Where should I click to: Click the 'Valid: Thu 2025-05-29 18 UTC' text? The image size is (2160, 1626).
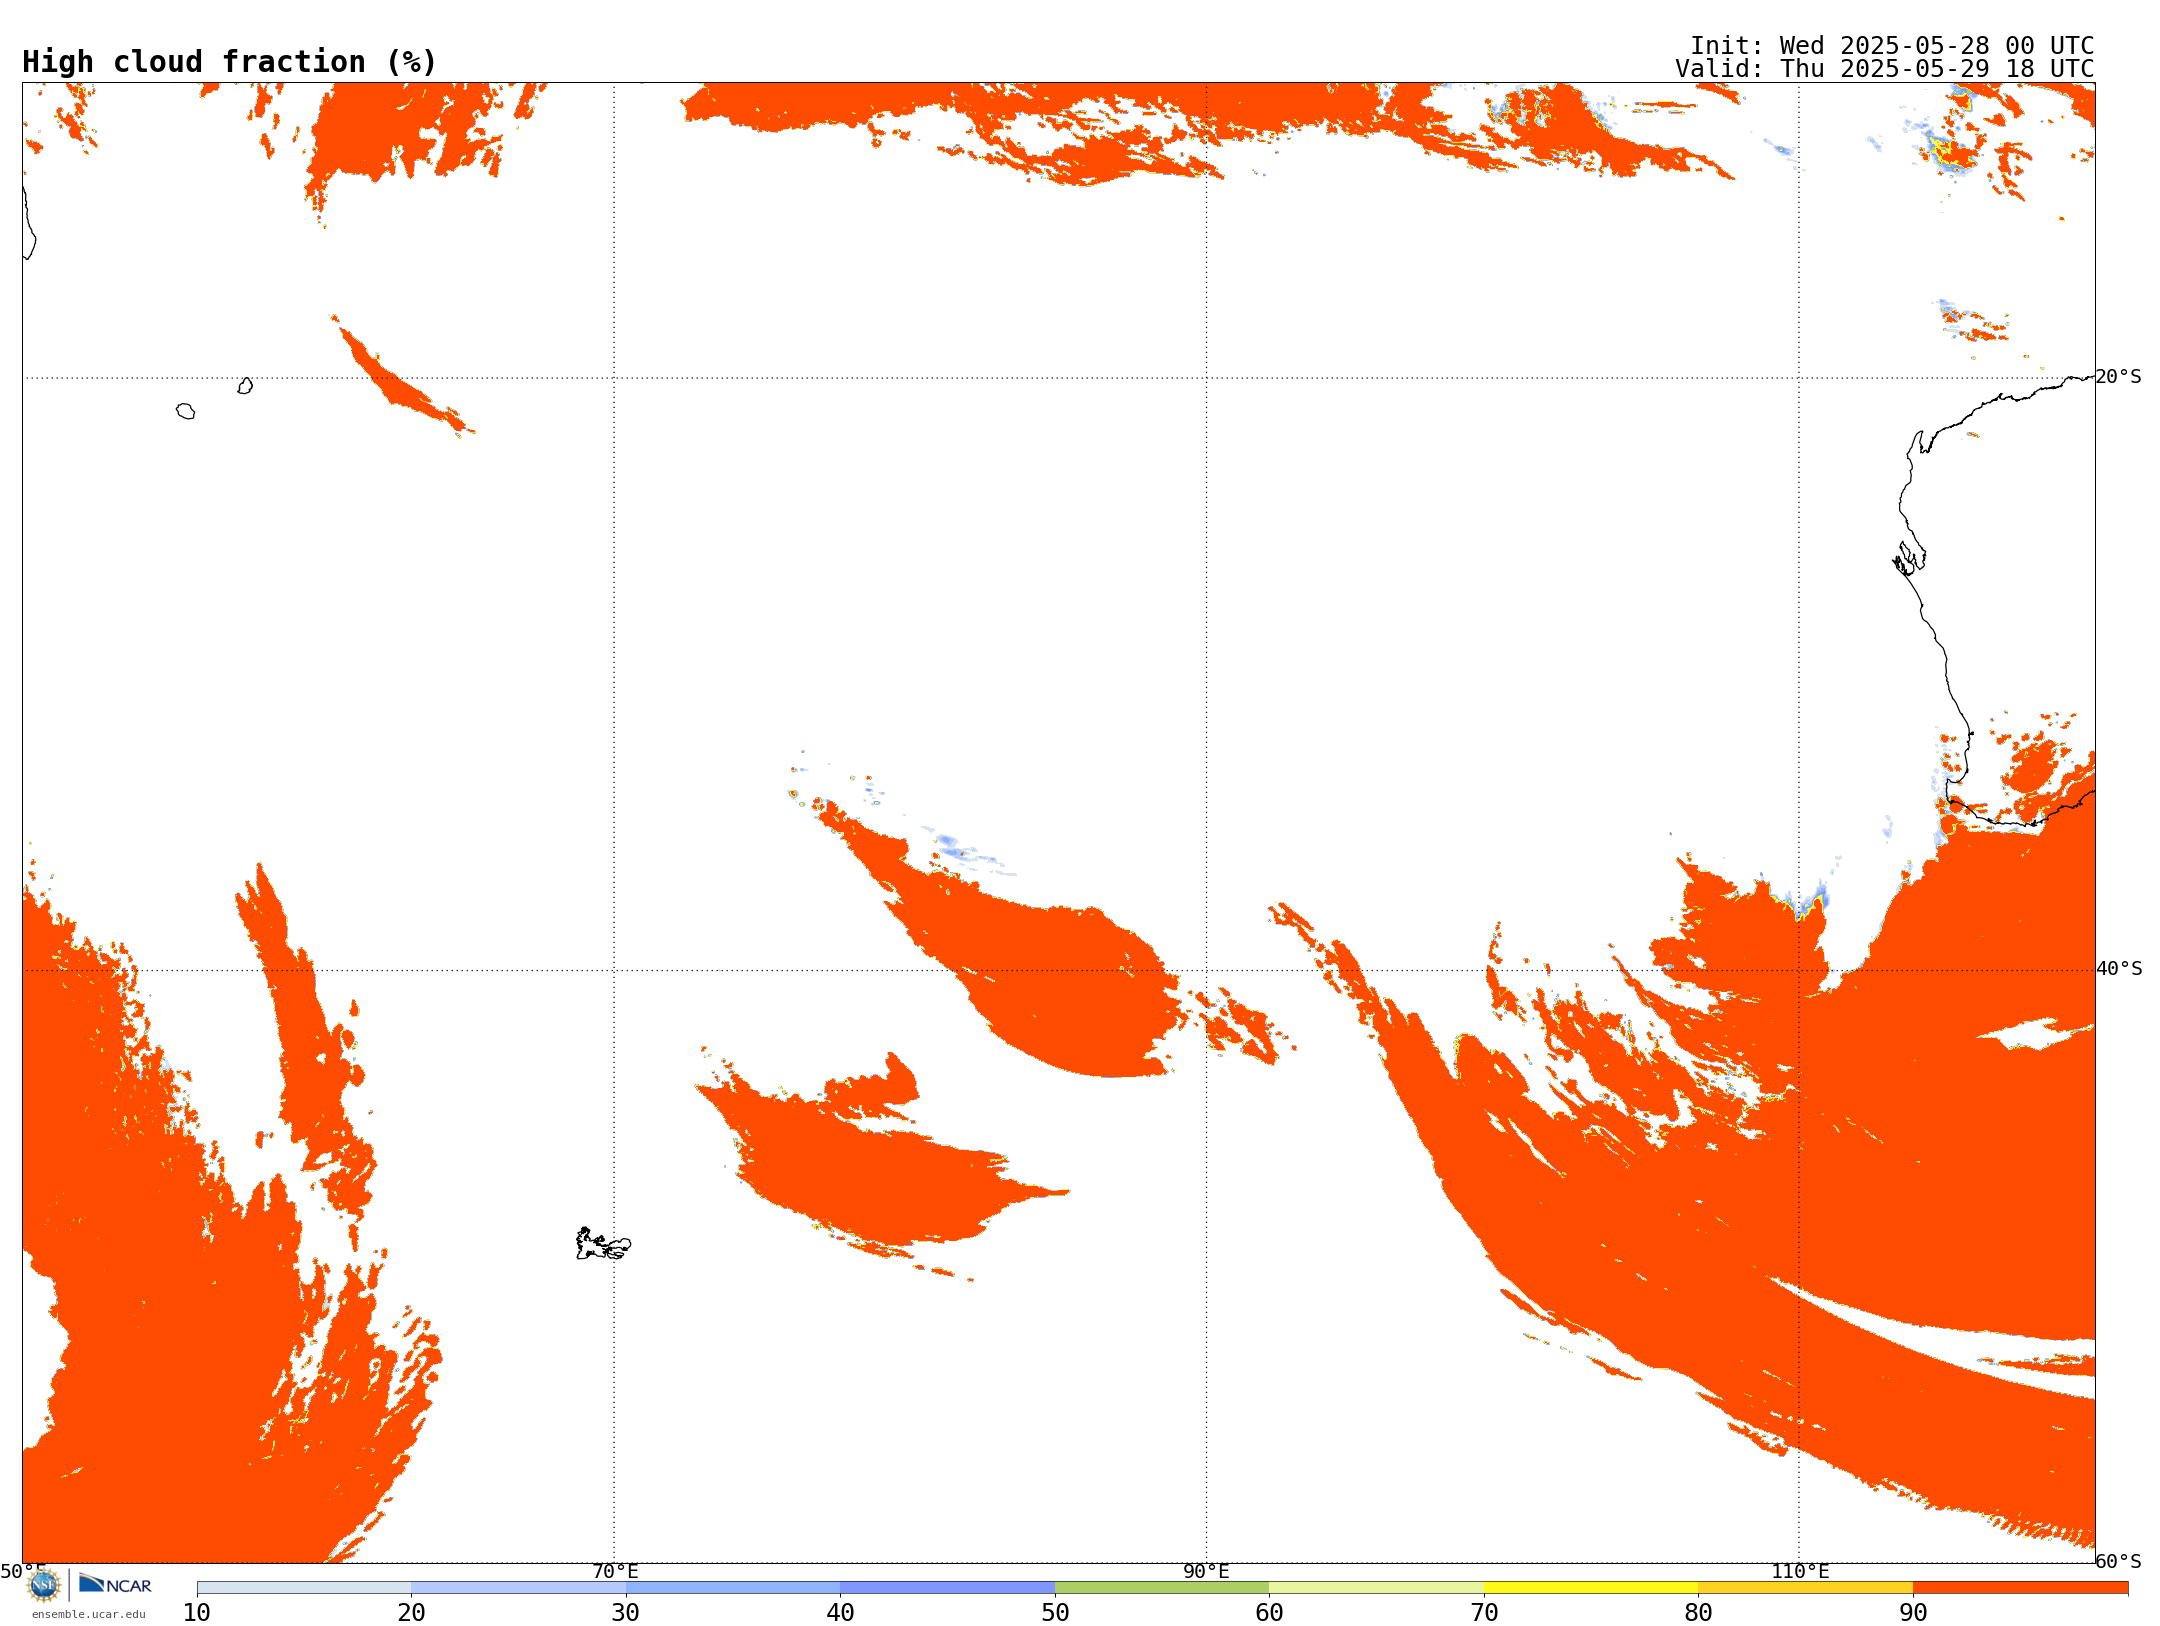pos(1885,69)
